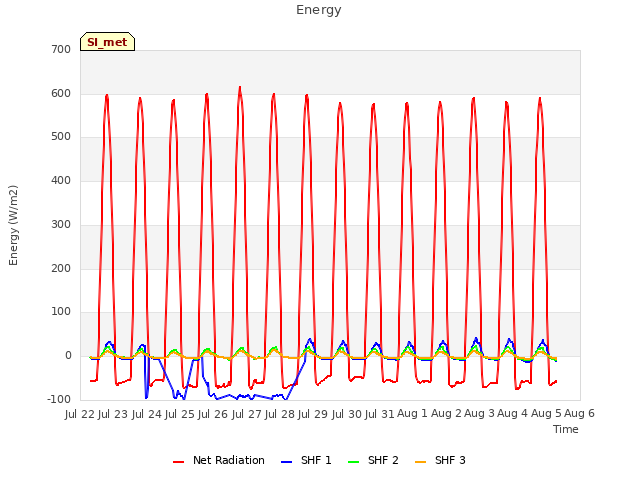Click the Time axis label

tap(566, 429)
